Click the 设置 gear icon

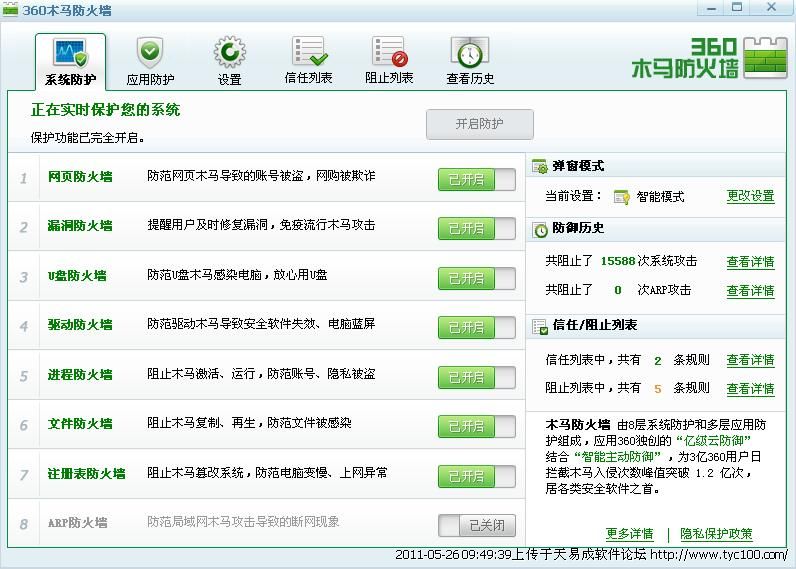coord(229,52)
